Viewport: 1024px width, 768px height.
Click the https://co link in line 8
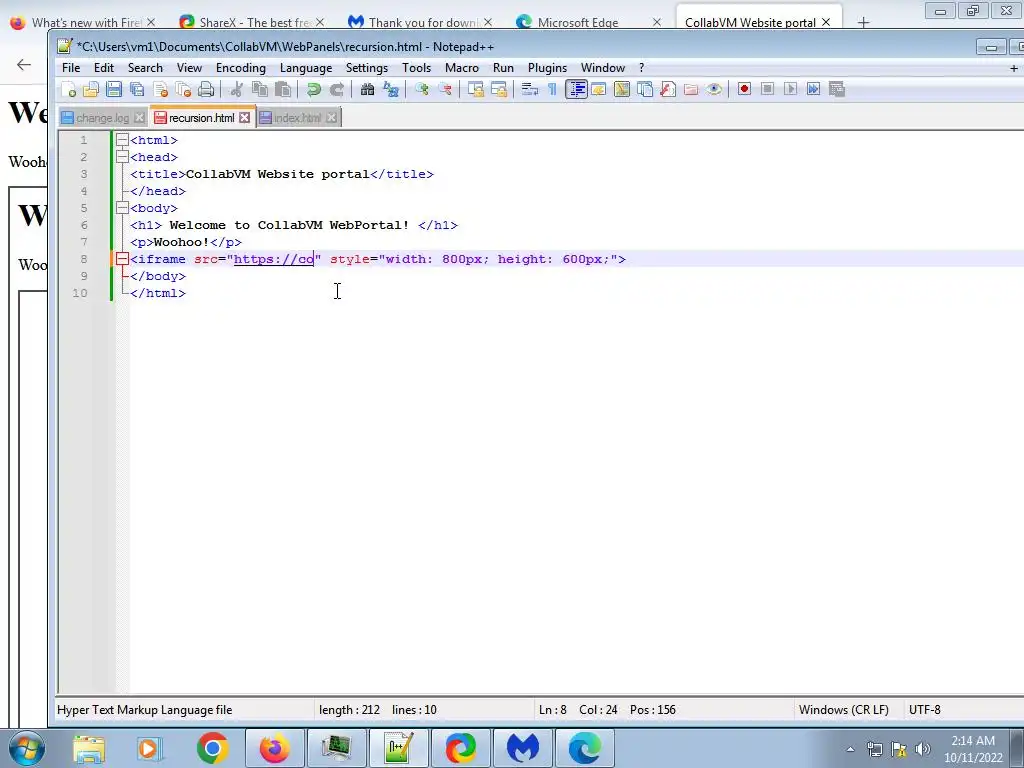click(274, 259)
